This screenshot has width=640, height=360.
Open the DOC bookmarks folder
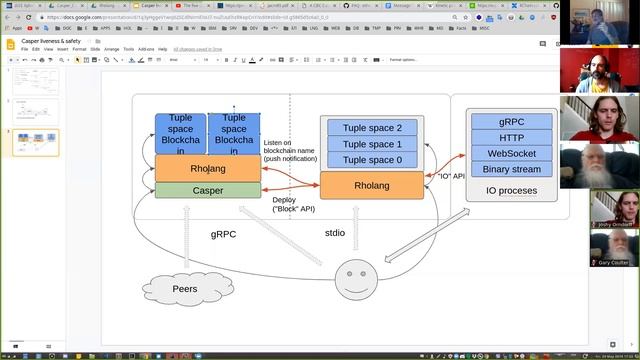pyautogui.click(x=63, y=29)
